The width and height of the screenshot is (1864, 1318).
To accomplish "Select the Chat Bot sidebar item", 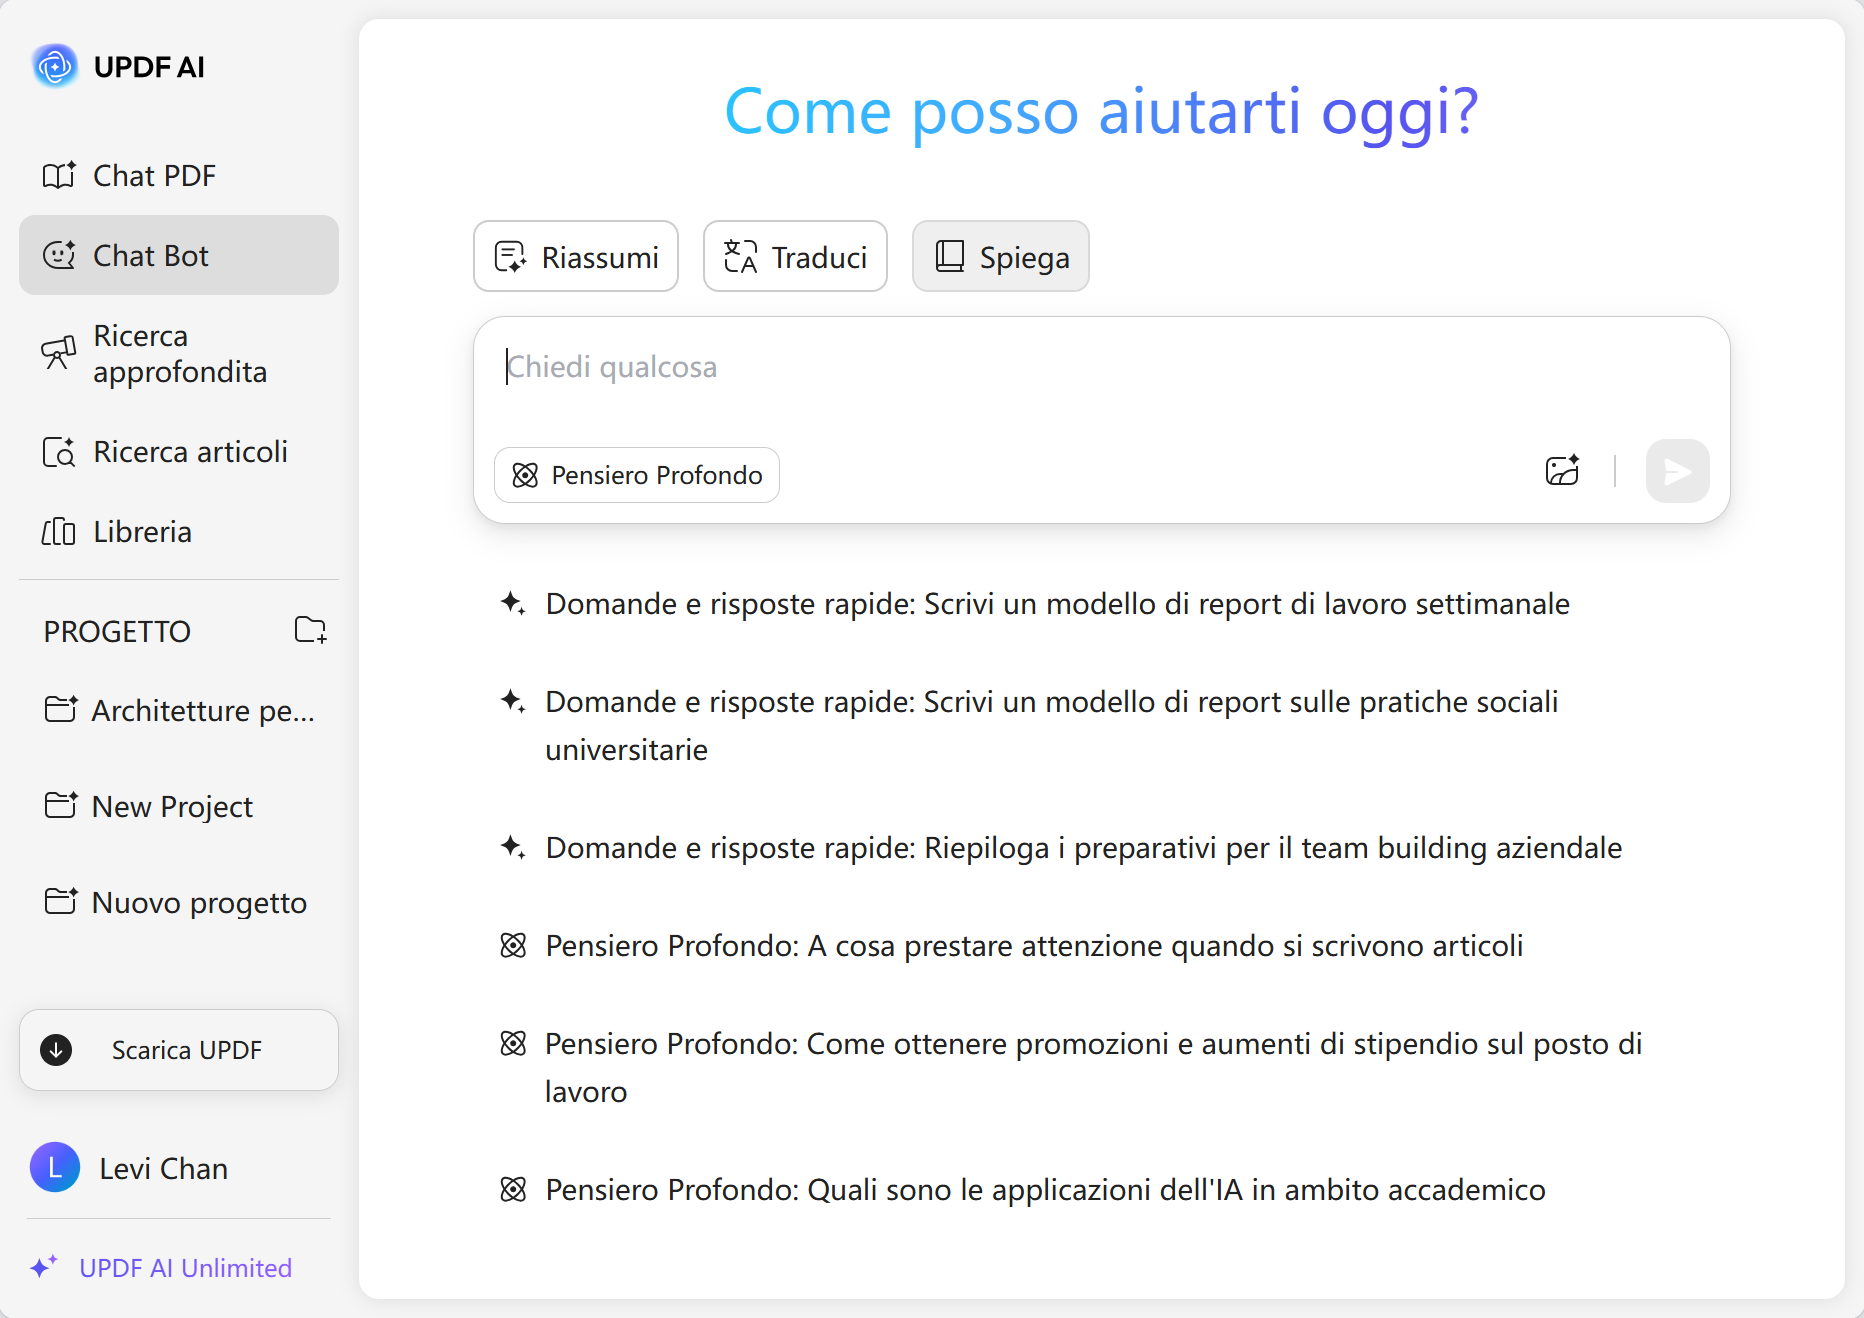I will tap(179, 255).
